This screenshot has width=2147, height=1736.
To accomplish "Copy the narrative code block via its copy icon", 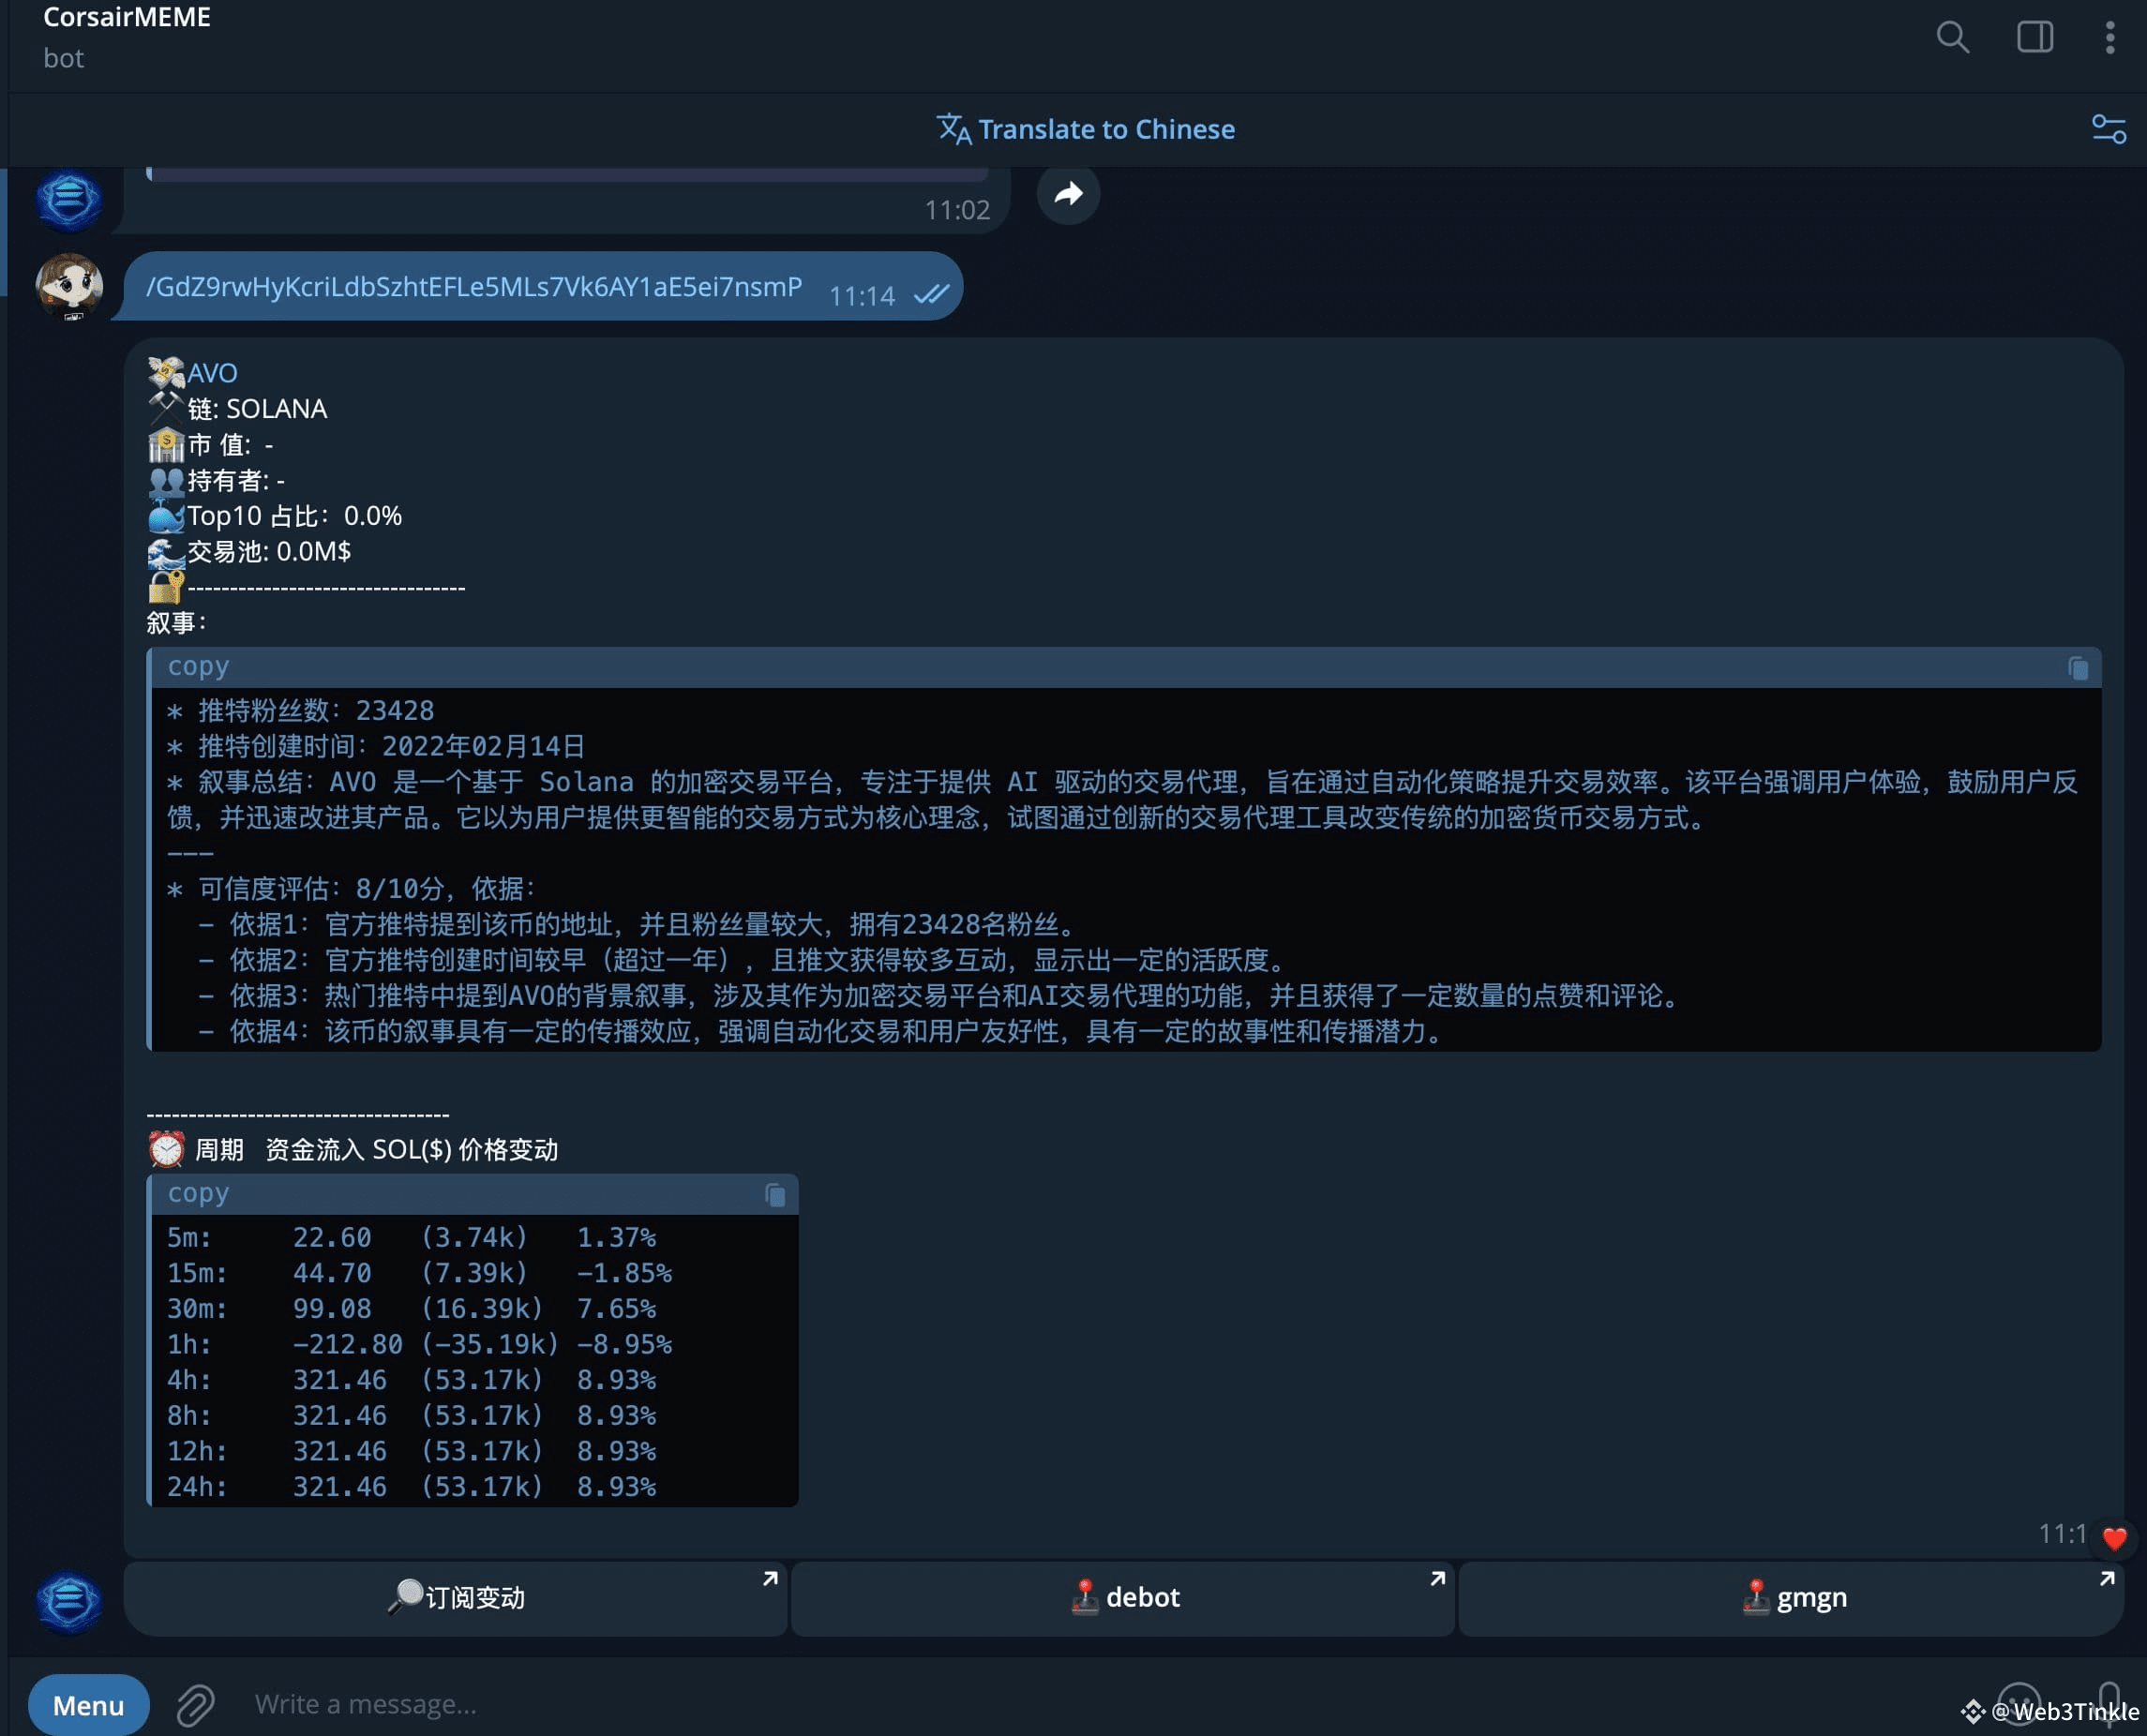I will pyautogui.click(x=2078, y=668).
